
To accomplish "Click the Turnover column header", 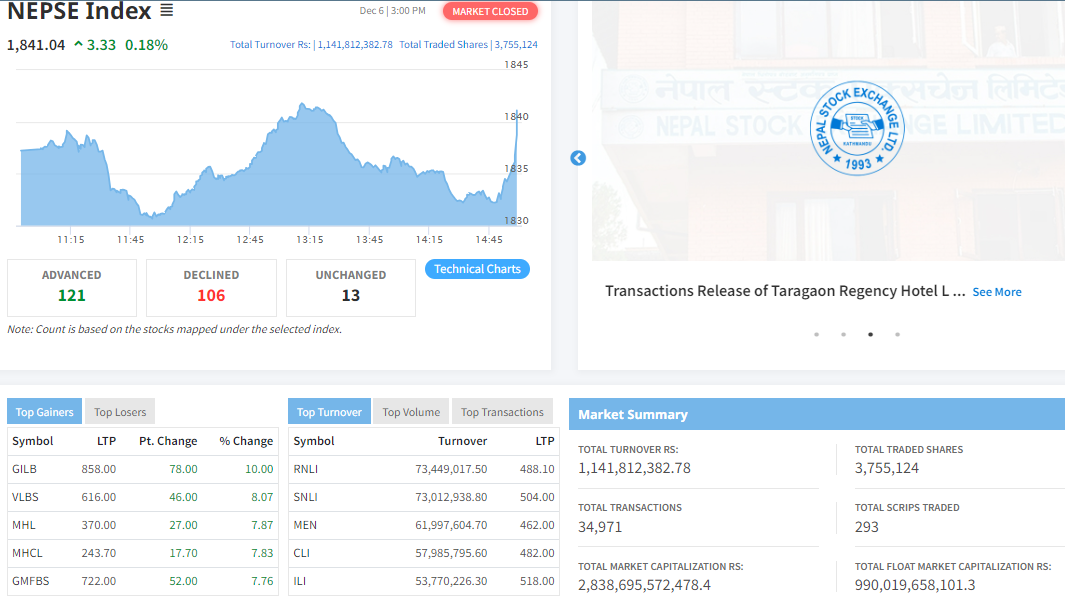I will [x=463, y=441].
